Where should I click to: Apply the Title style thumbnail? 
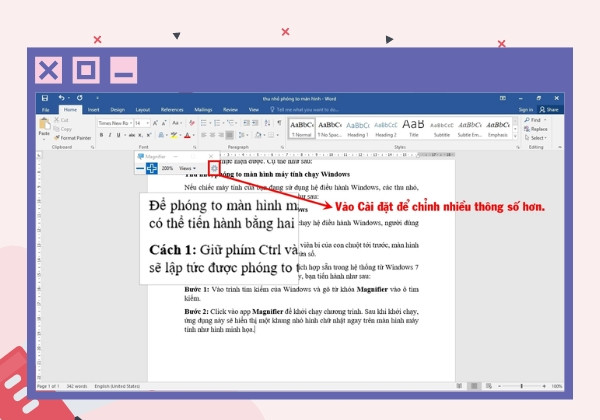pyautogui.click(x=414, y=129)
